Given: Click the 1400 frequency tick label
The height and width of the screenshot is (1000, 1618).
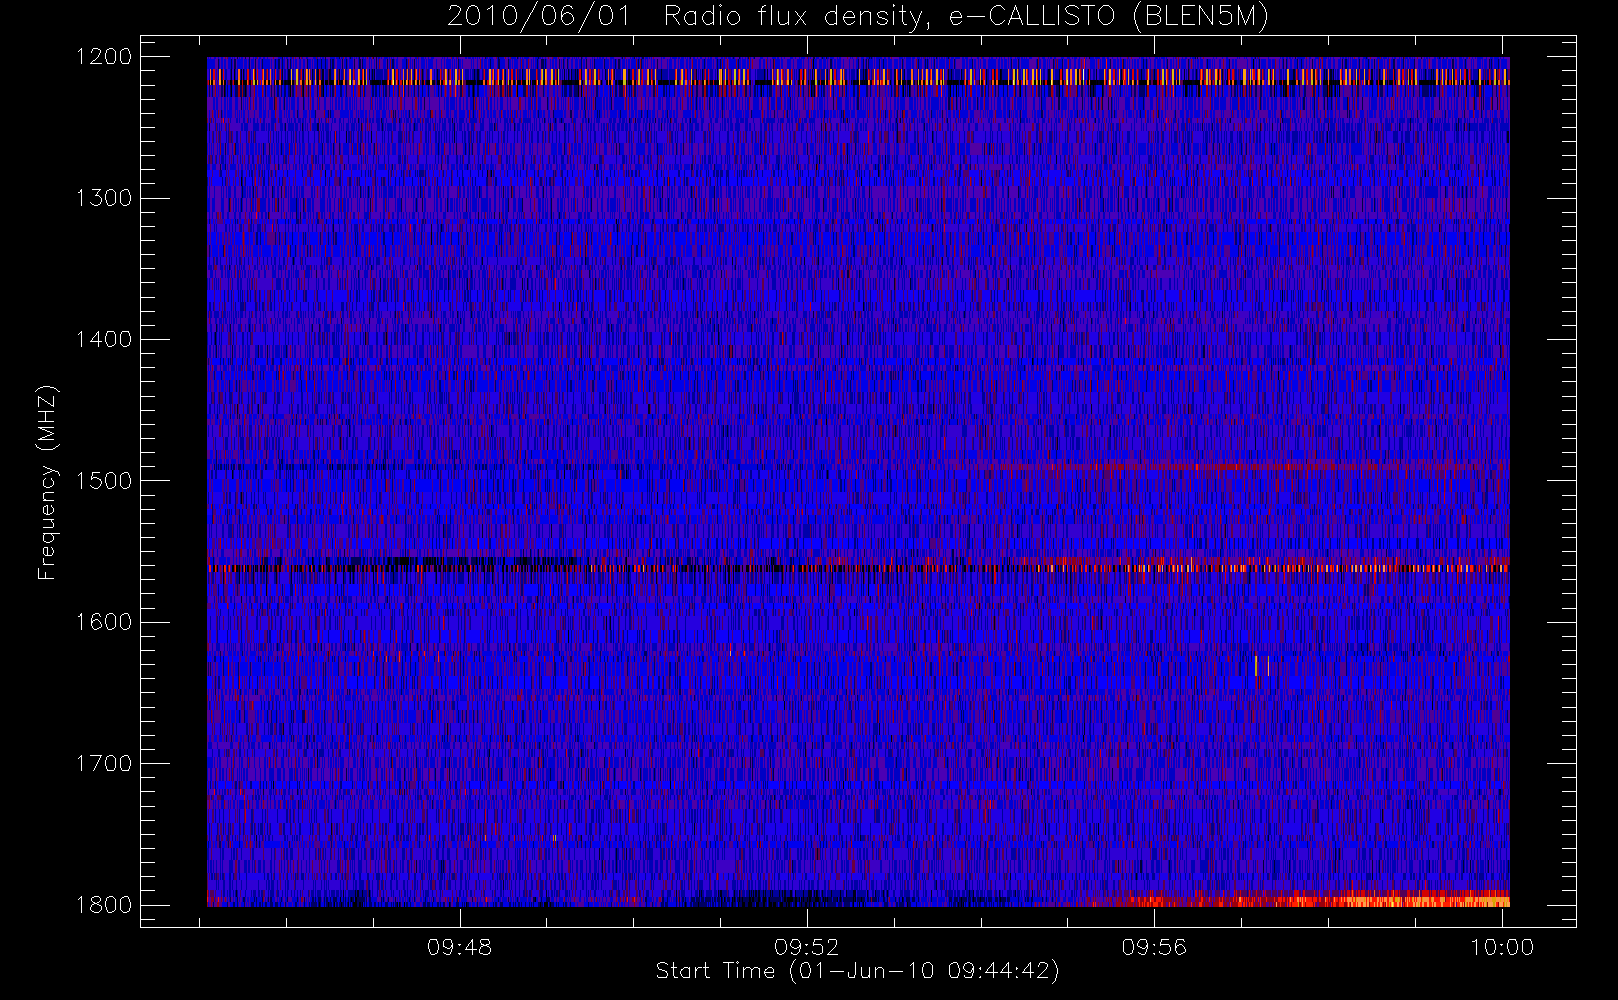Looking at the screenshot, I should (x=104, y=340).
